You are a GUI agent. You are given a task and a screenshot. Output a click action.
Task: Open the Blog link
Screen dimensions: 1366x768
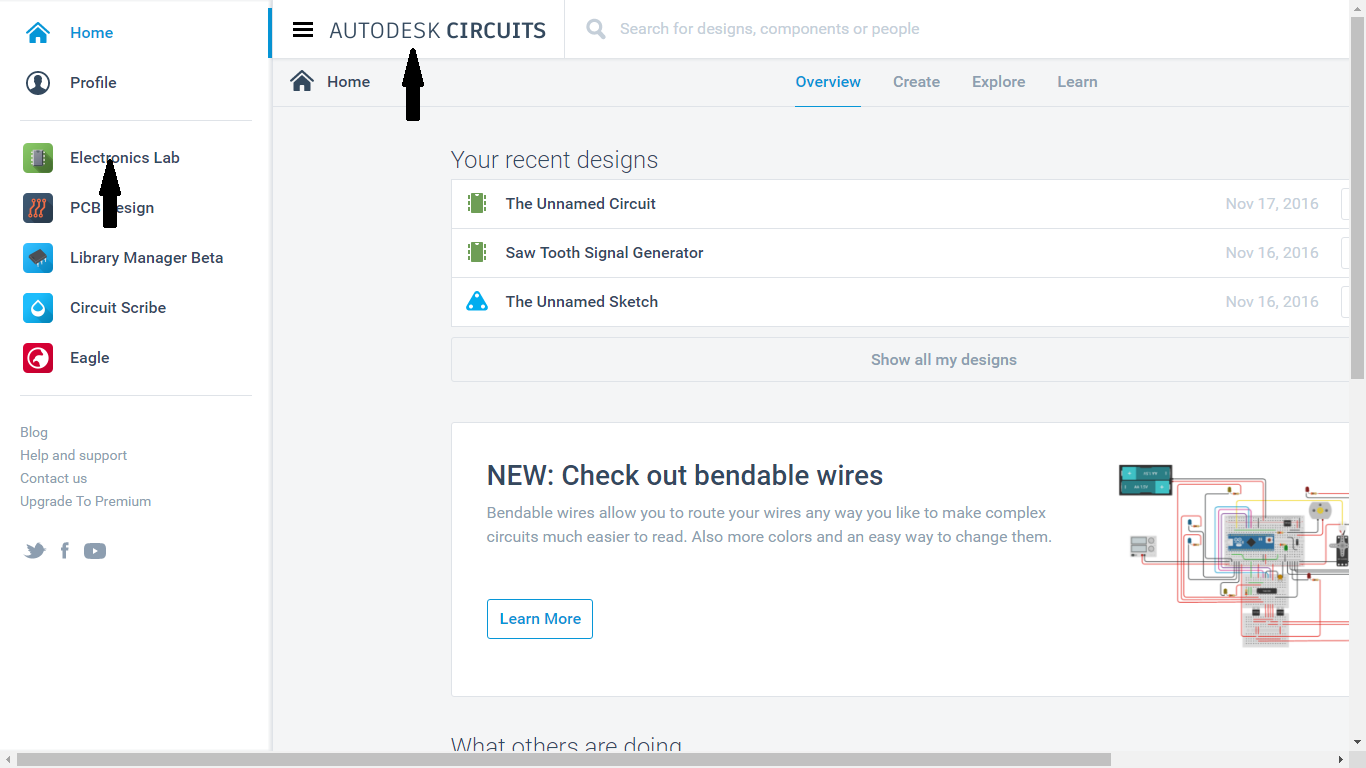34,432
